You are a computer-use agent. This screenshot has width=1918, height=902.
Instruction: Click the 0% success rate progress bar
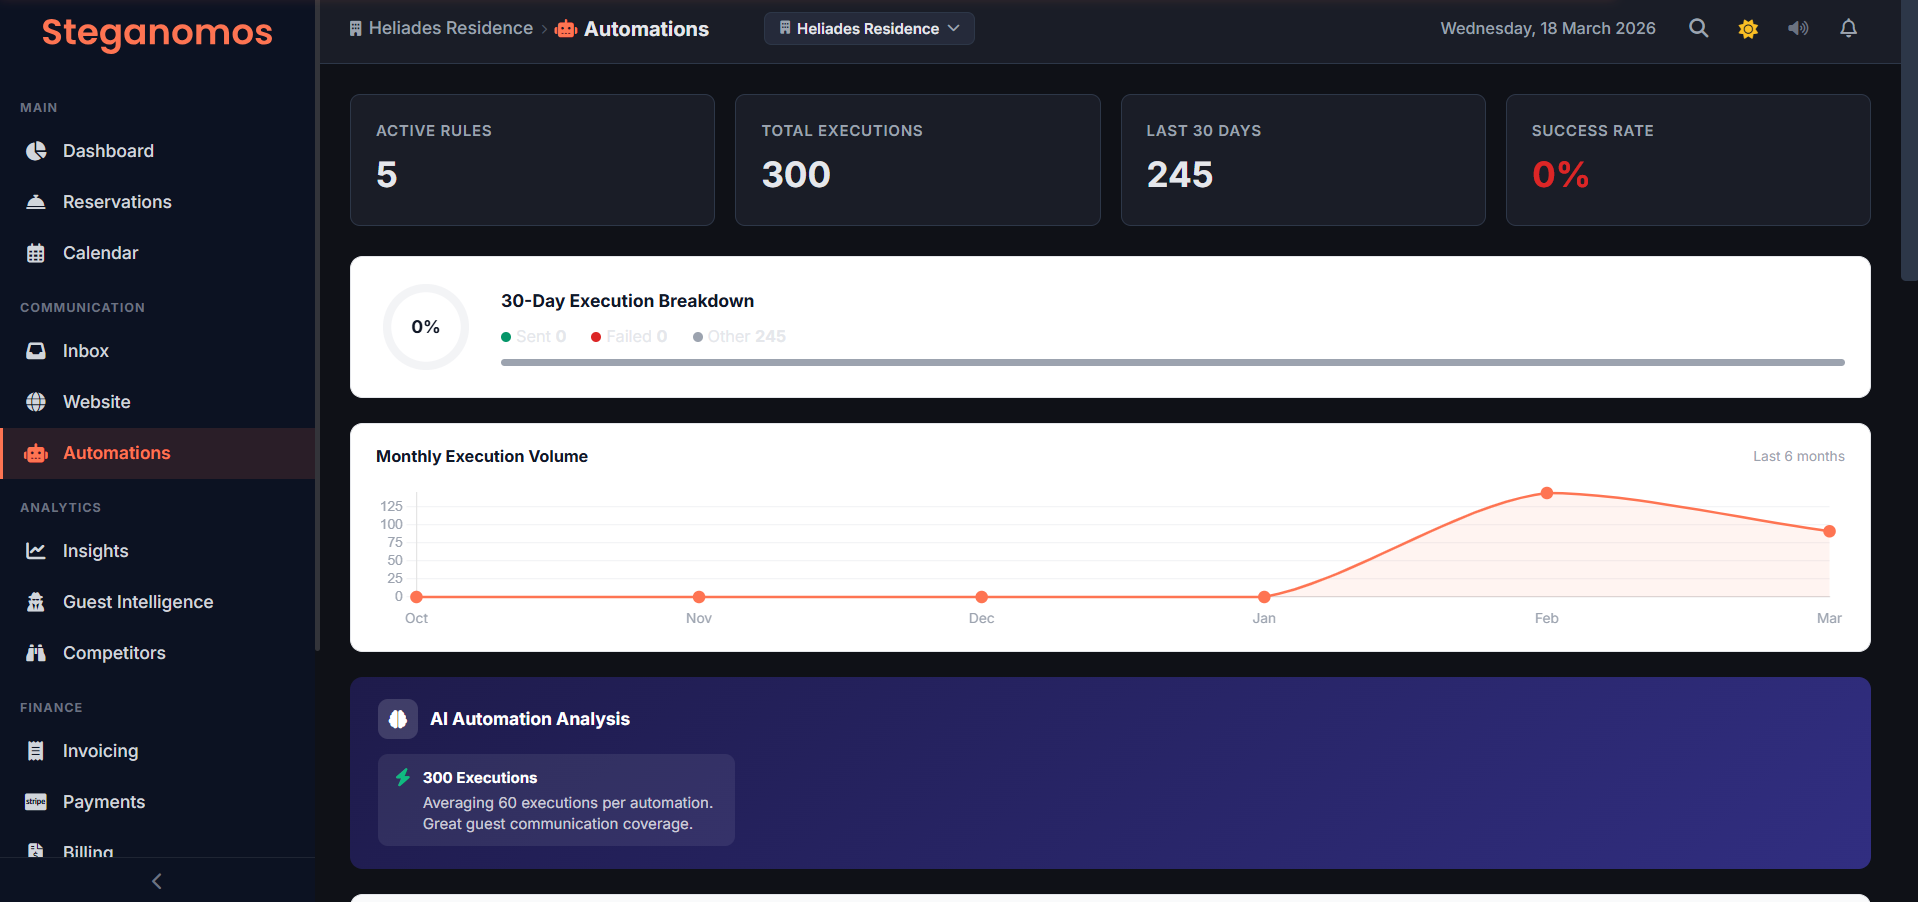click(1172, 362)
